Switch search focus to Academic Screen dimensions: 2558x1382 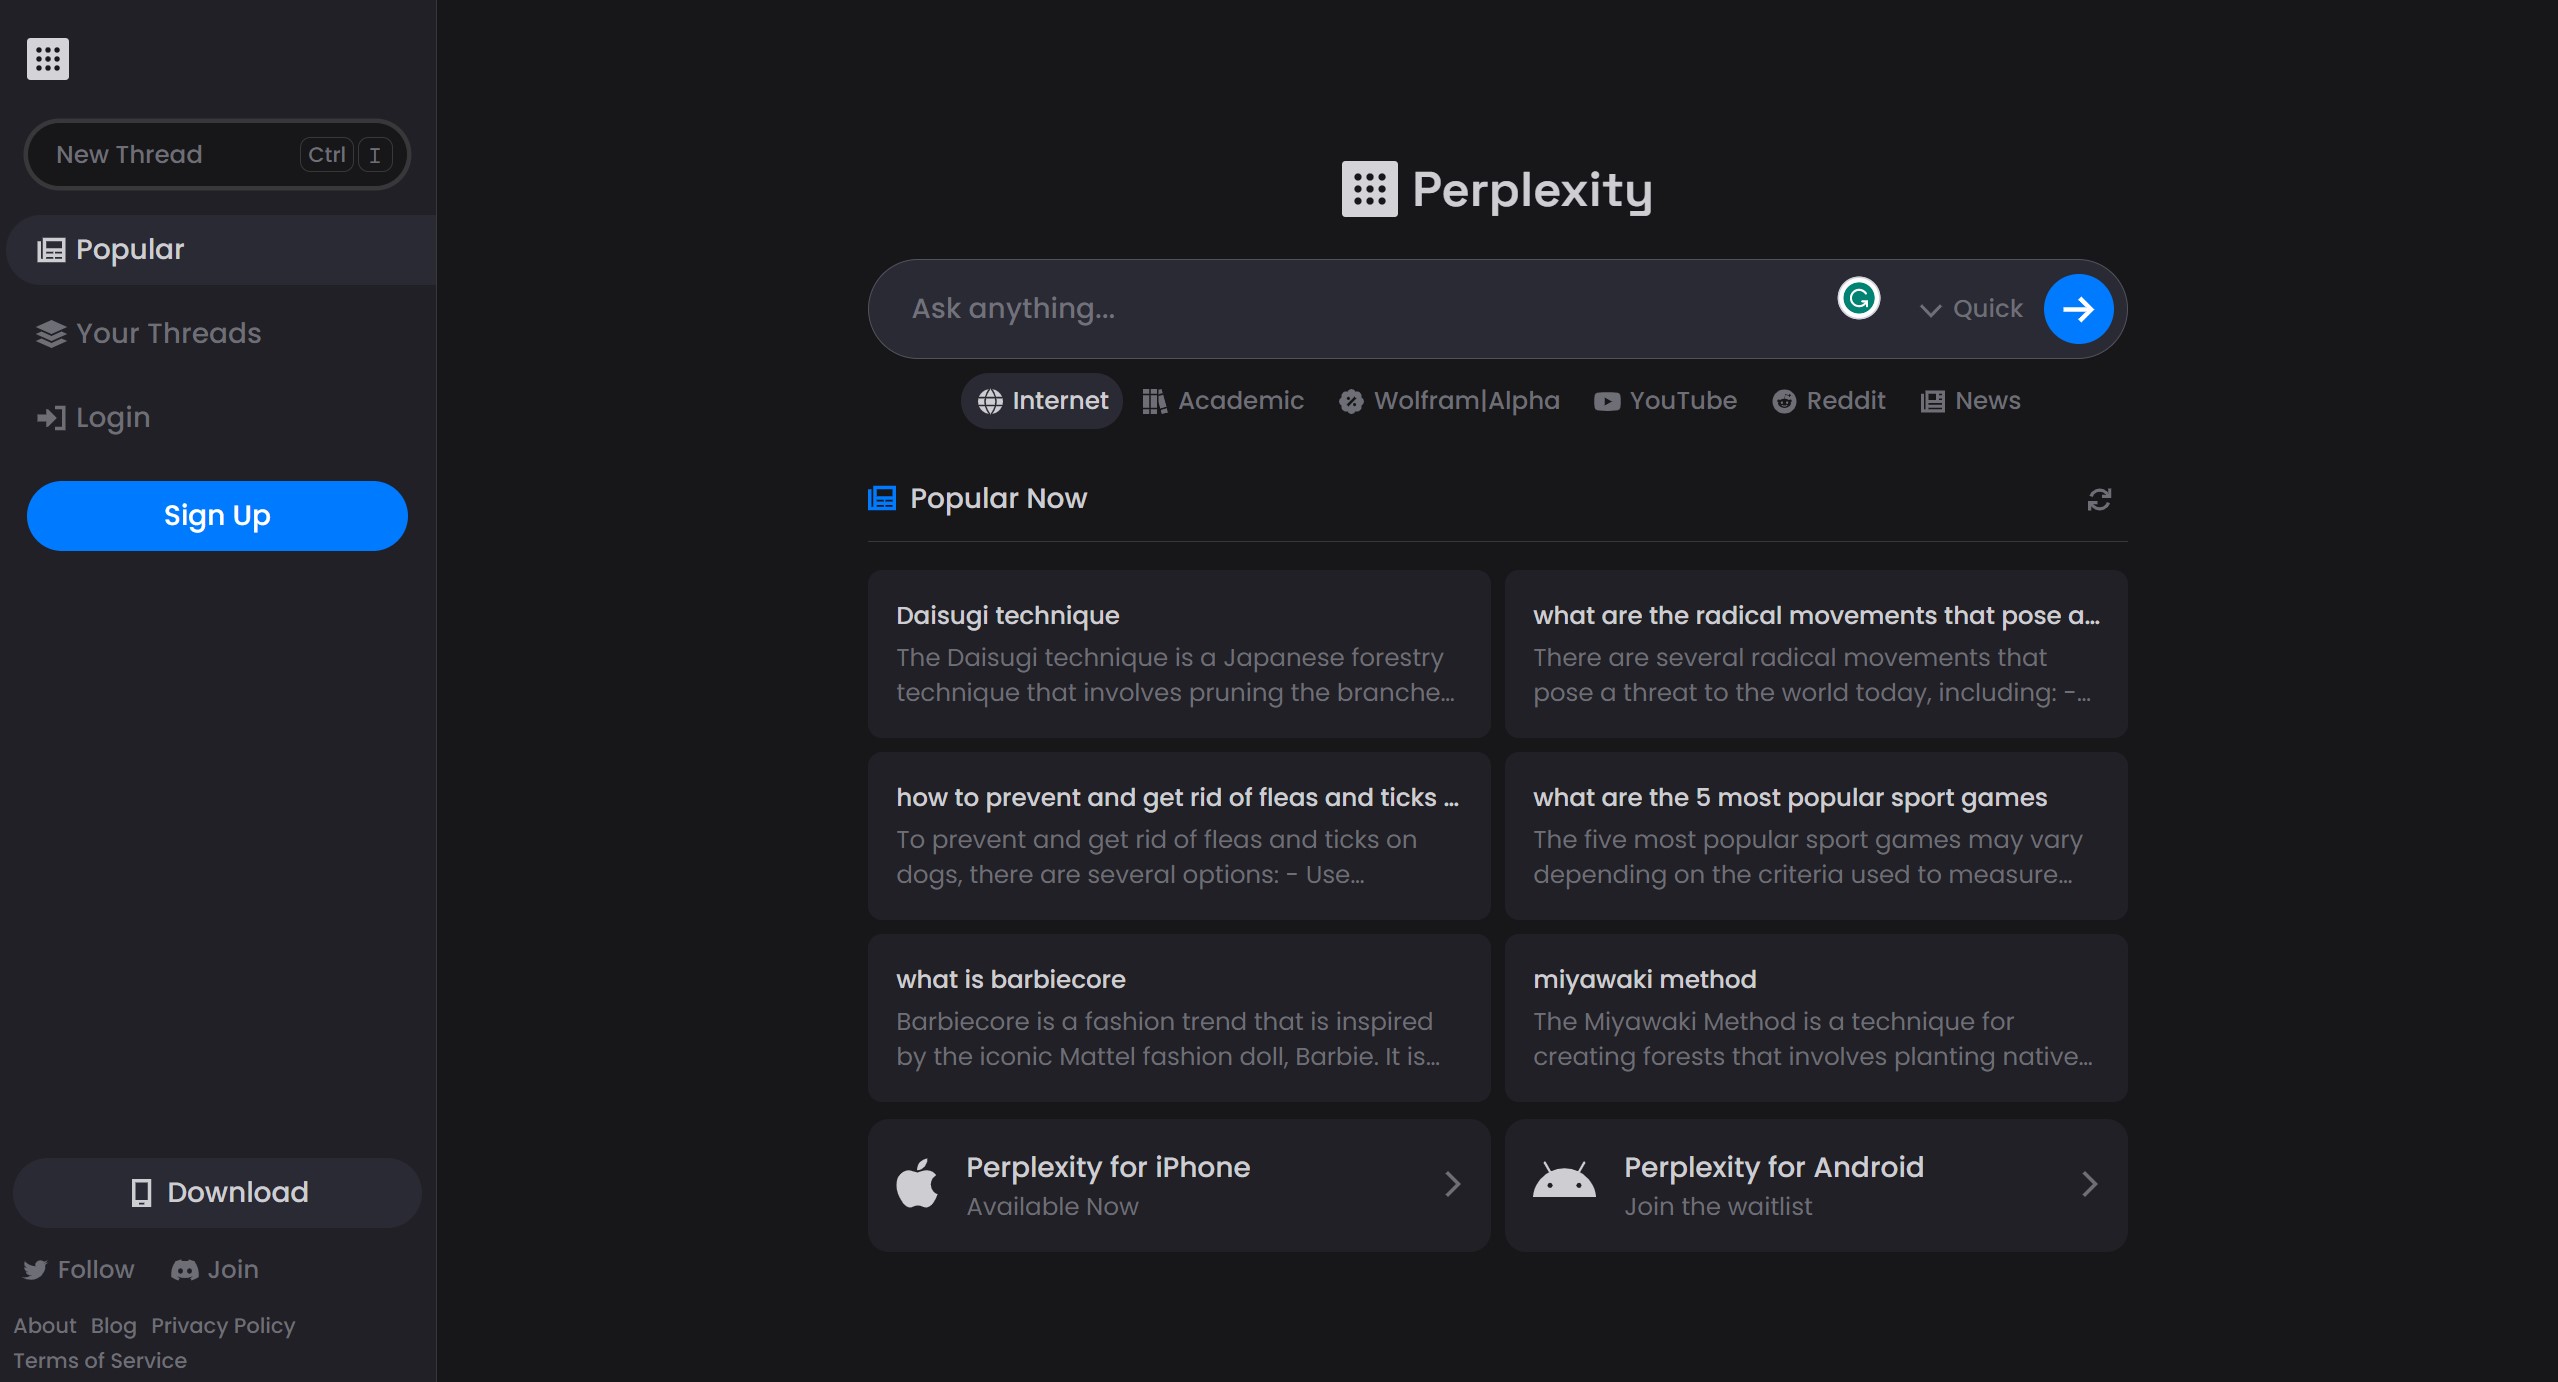1222,400
